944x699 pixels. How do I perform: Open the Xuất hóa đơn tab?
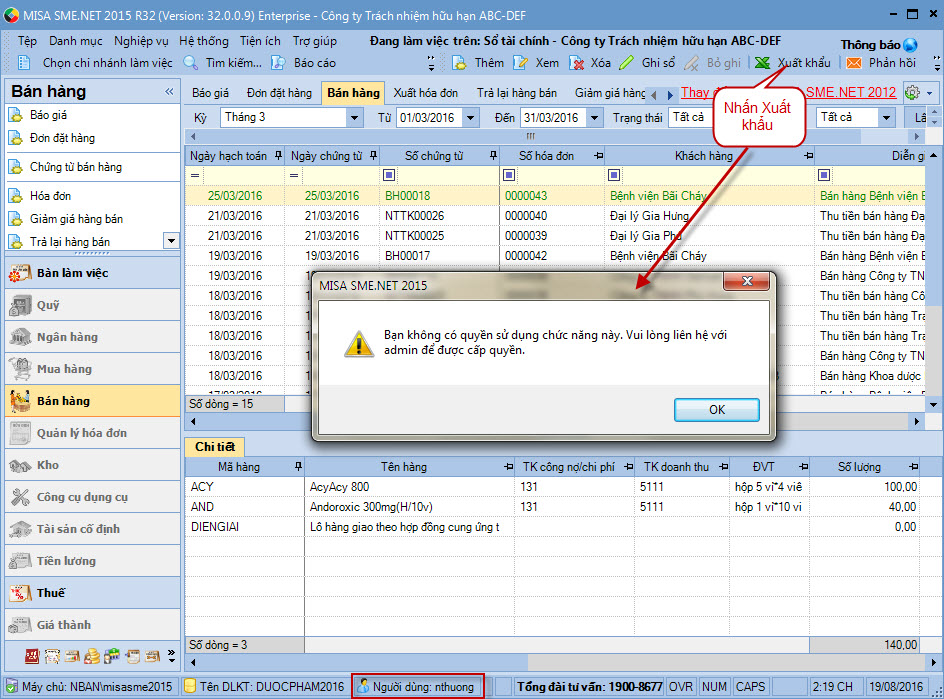point(426,93)
